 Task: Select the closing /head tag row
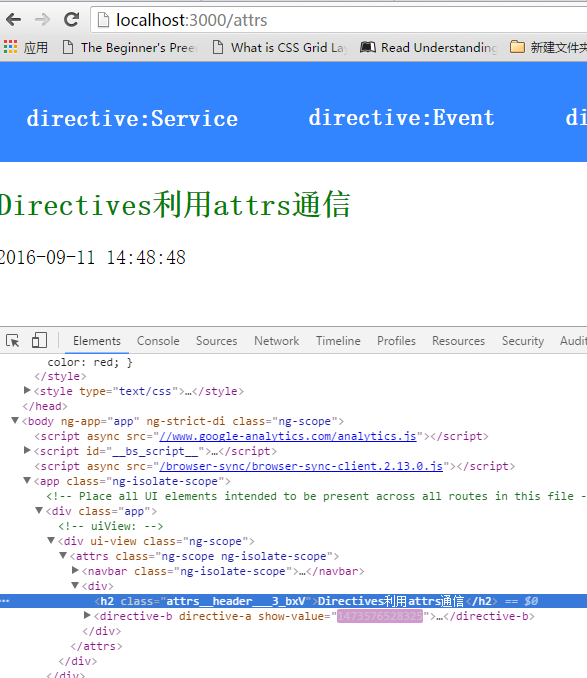point(45,406)
